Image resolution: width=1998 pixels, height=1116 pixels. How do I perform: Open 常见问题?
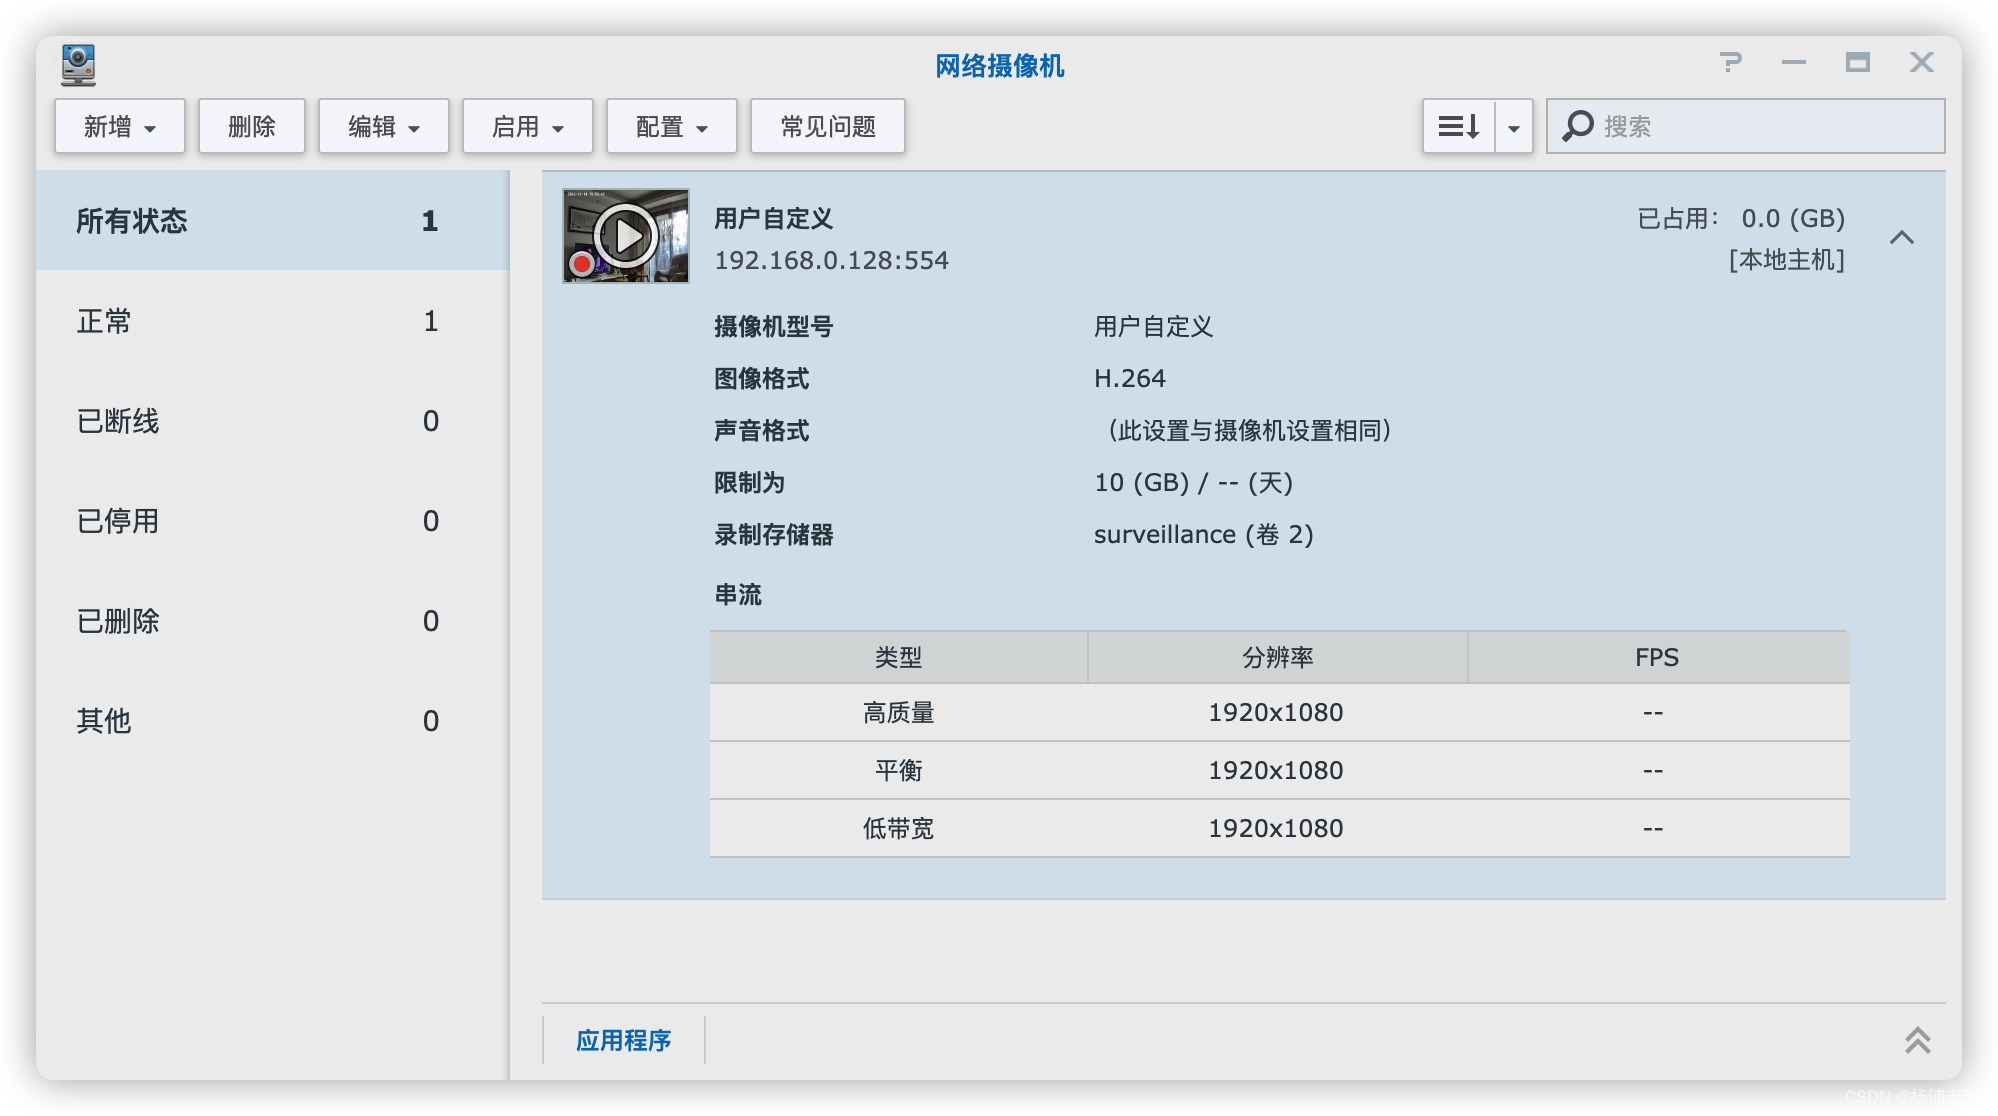click(x=827, y=125)
